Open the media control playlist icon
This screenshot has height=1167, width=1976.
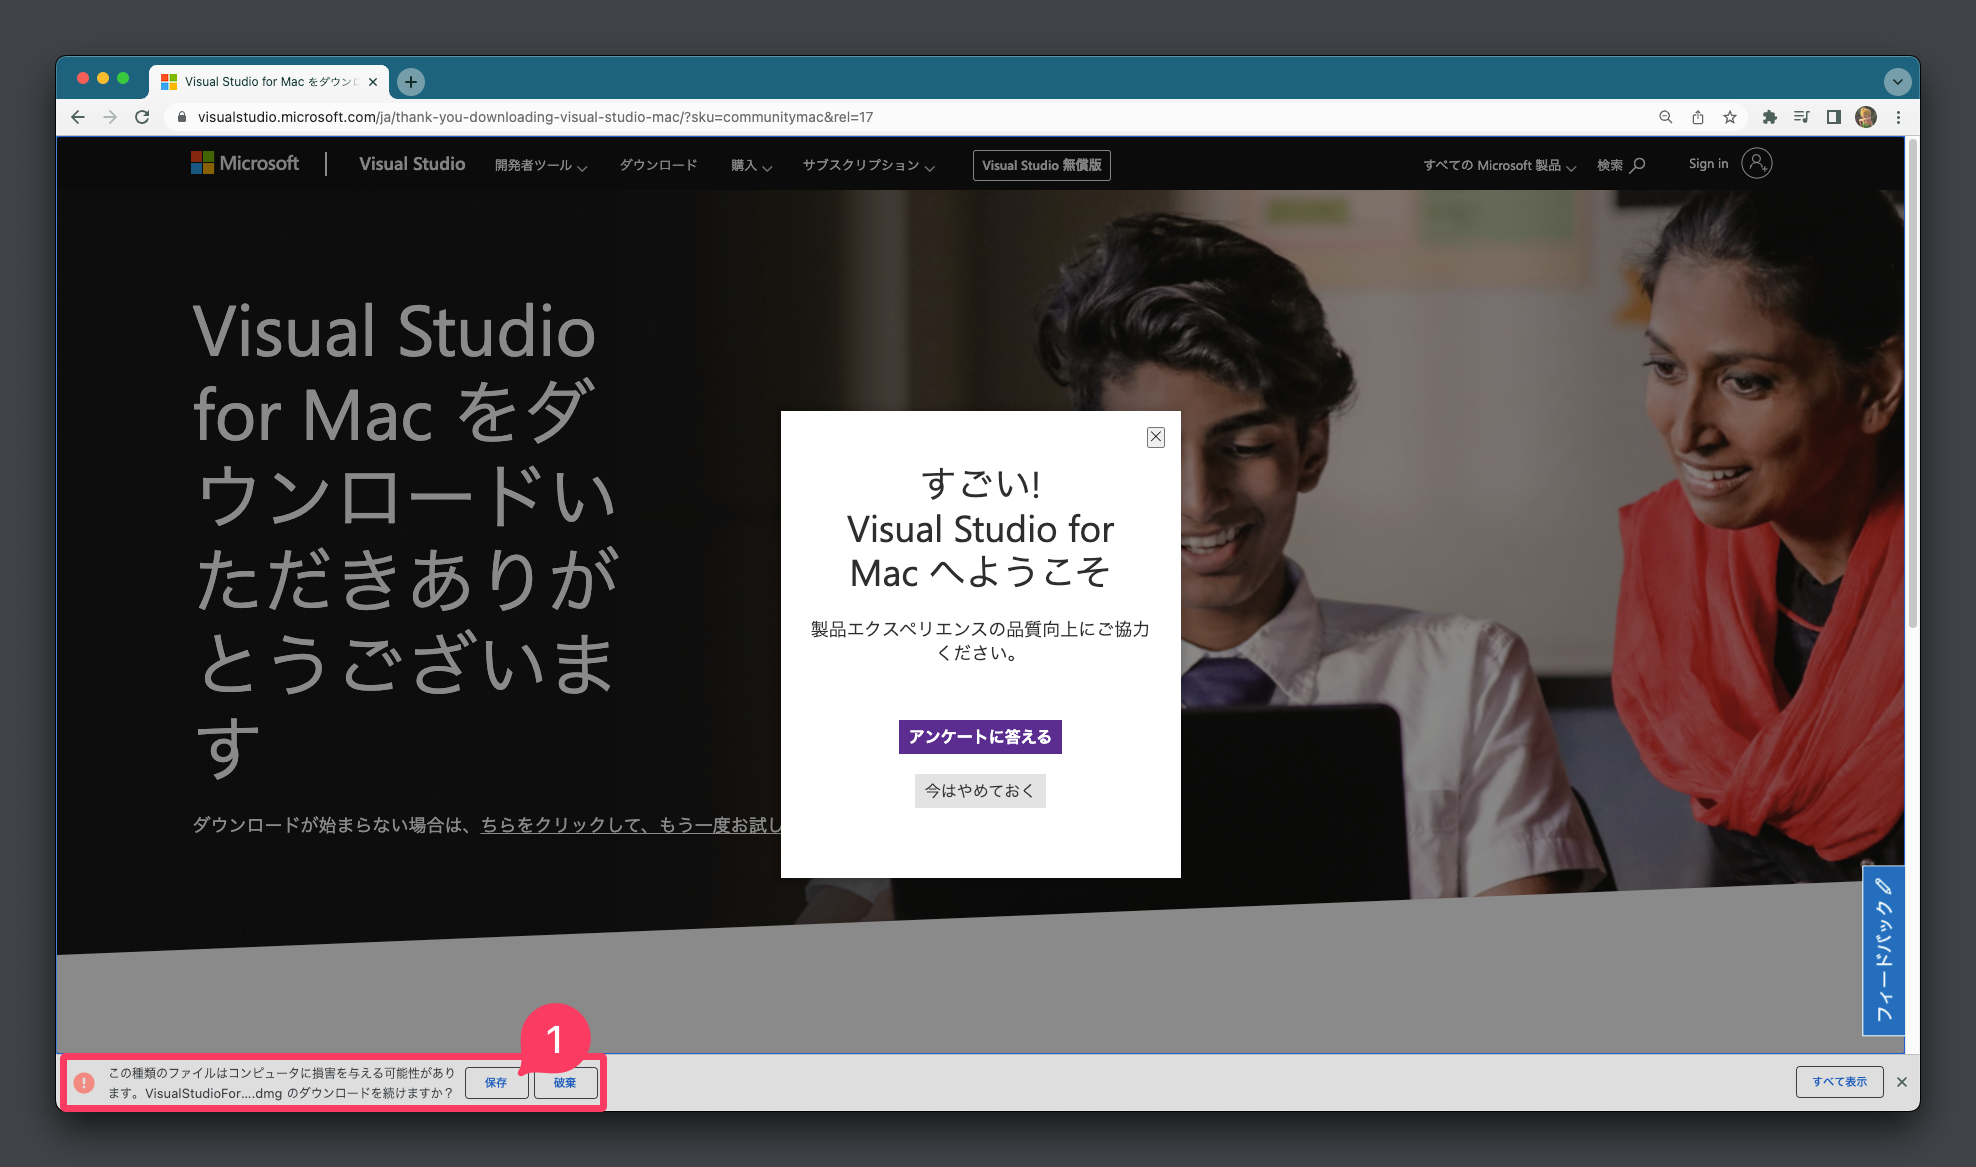pyautogui.click(x=1801, y=117)
